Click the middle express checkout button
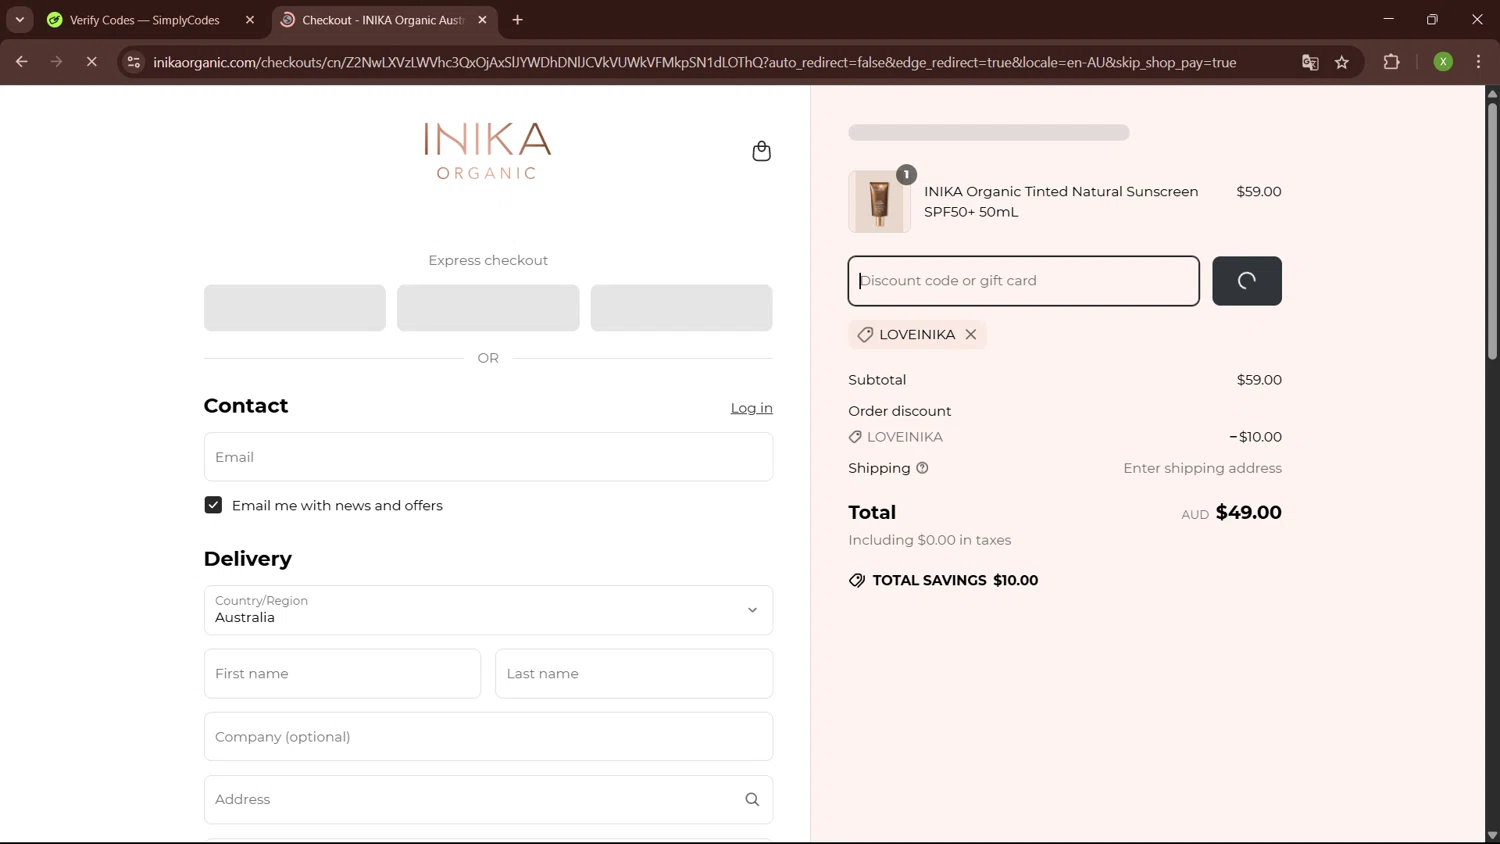Screen dimensions: 1500x844 click(488, 308)
